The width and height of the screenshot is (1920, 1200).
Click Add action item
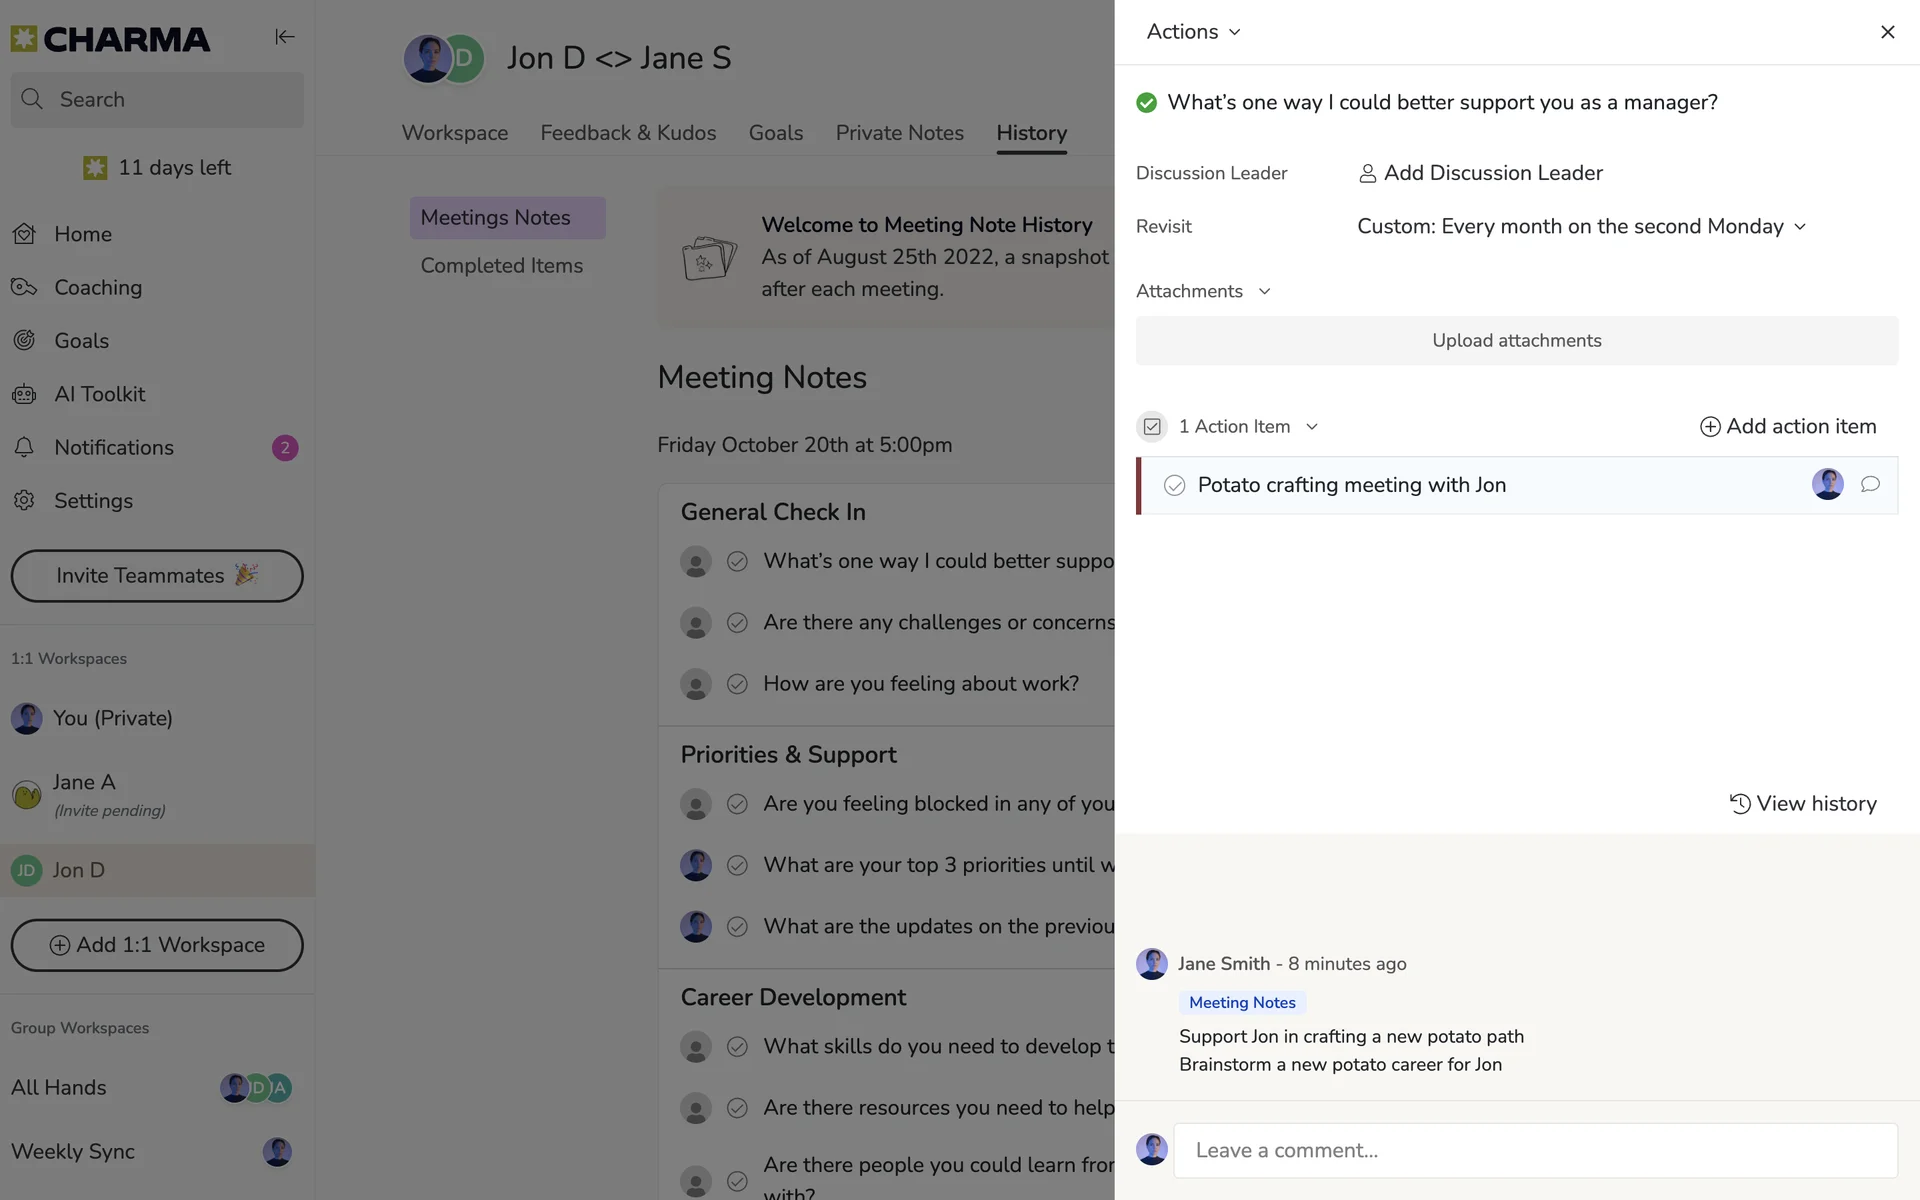pyautogui.click(x=1787, y=427)
